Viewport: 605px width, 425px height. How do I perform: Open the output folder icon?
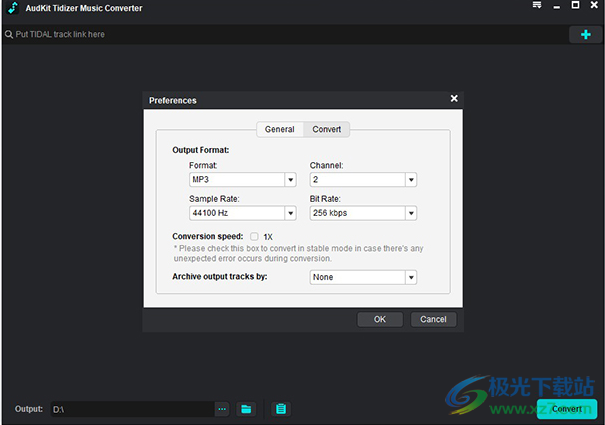tap(246, 409)
